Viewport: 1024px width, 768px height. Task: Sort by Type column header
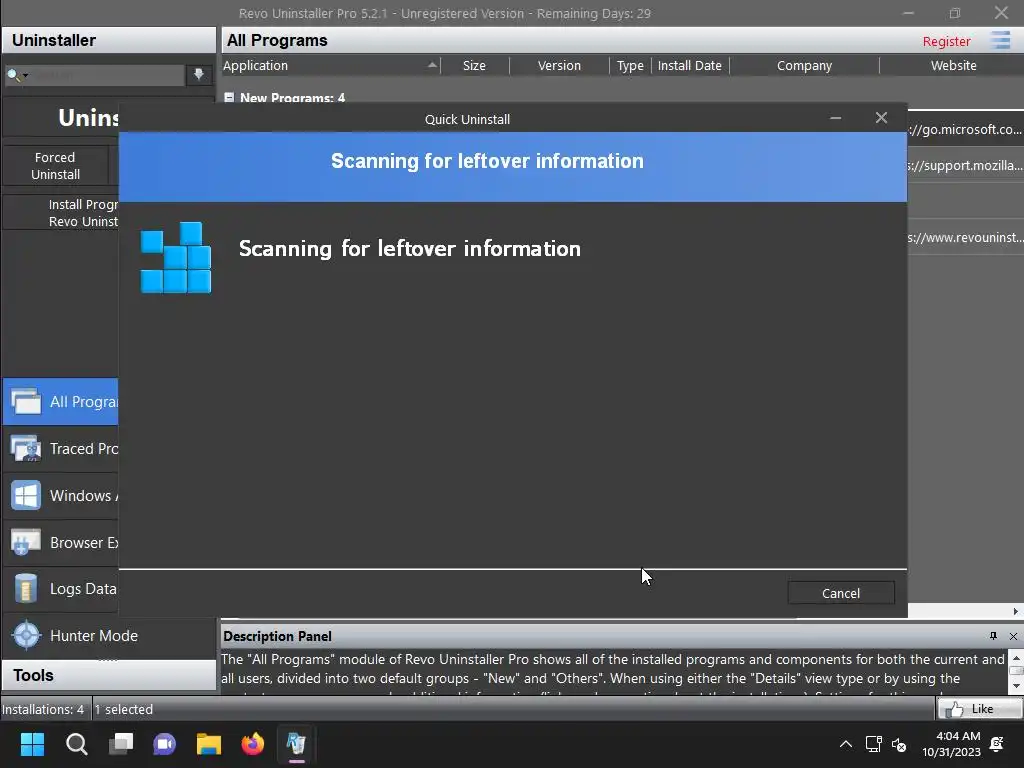click(x=630, y=65)
